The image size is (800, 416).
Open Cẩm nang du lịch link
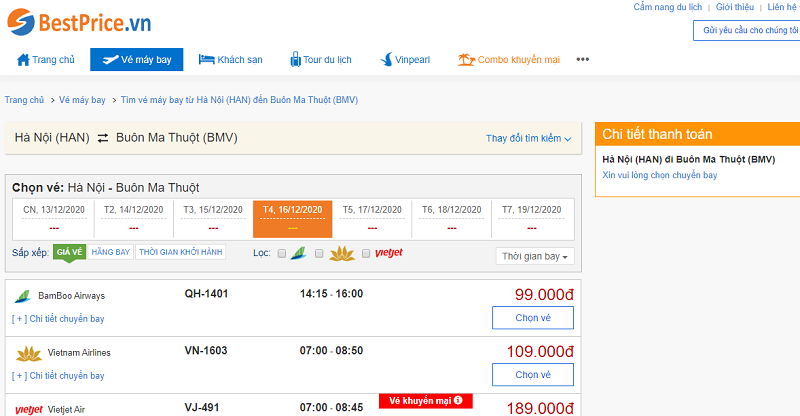coord(667,7)
